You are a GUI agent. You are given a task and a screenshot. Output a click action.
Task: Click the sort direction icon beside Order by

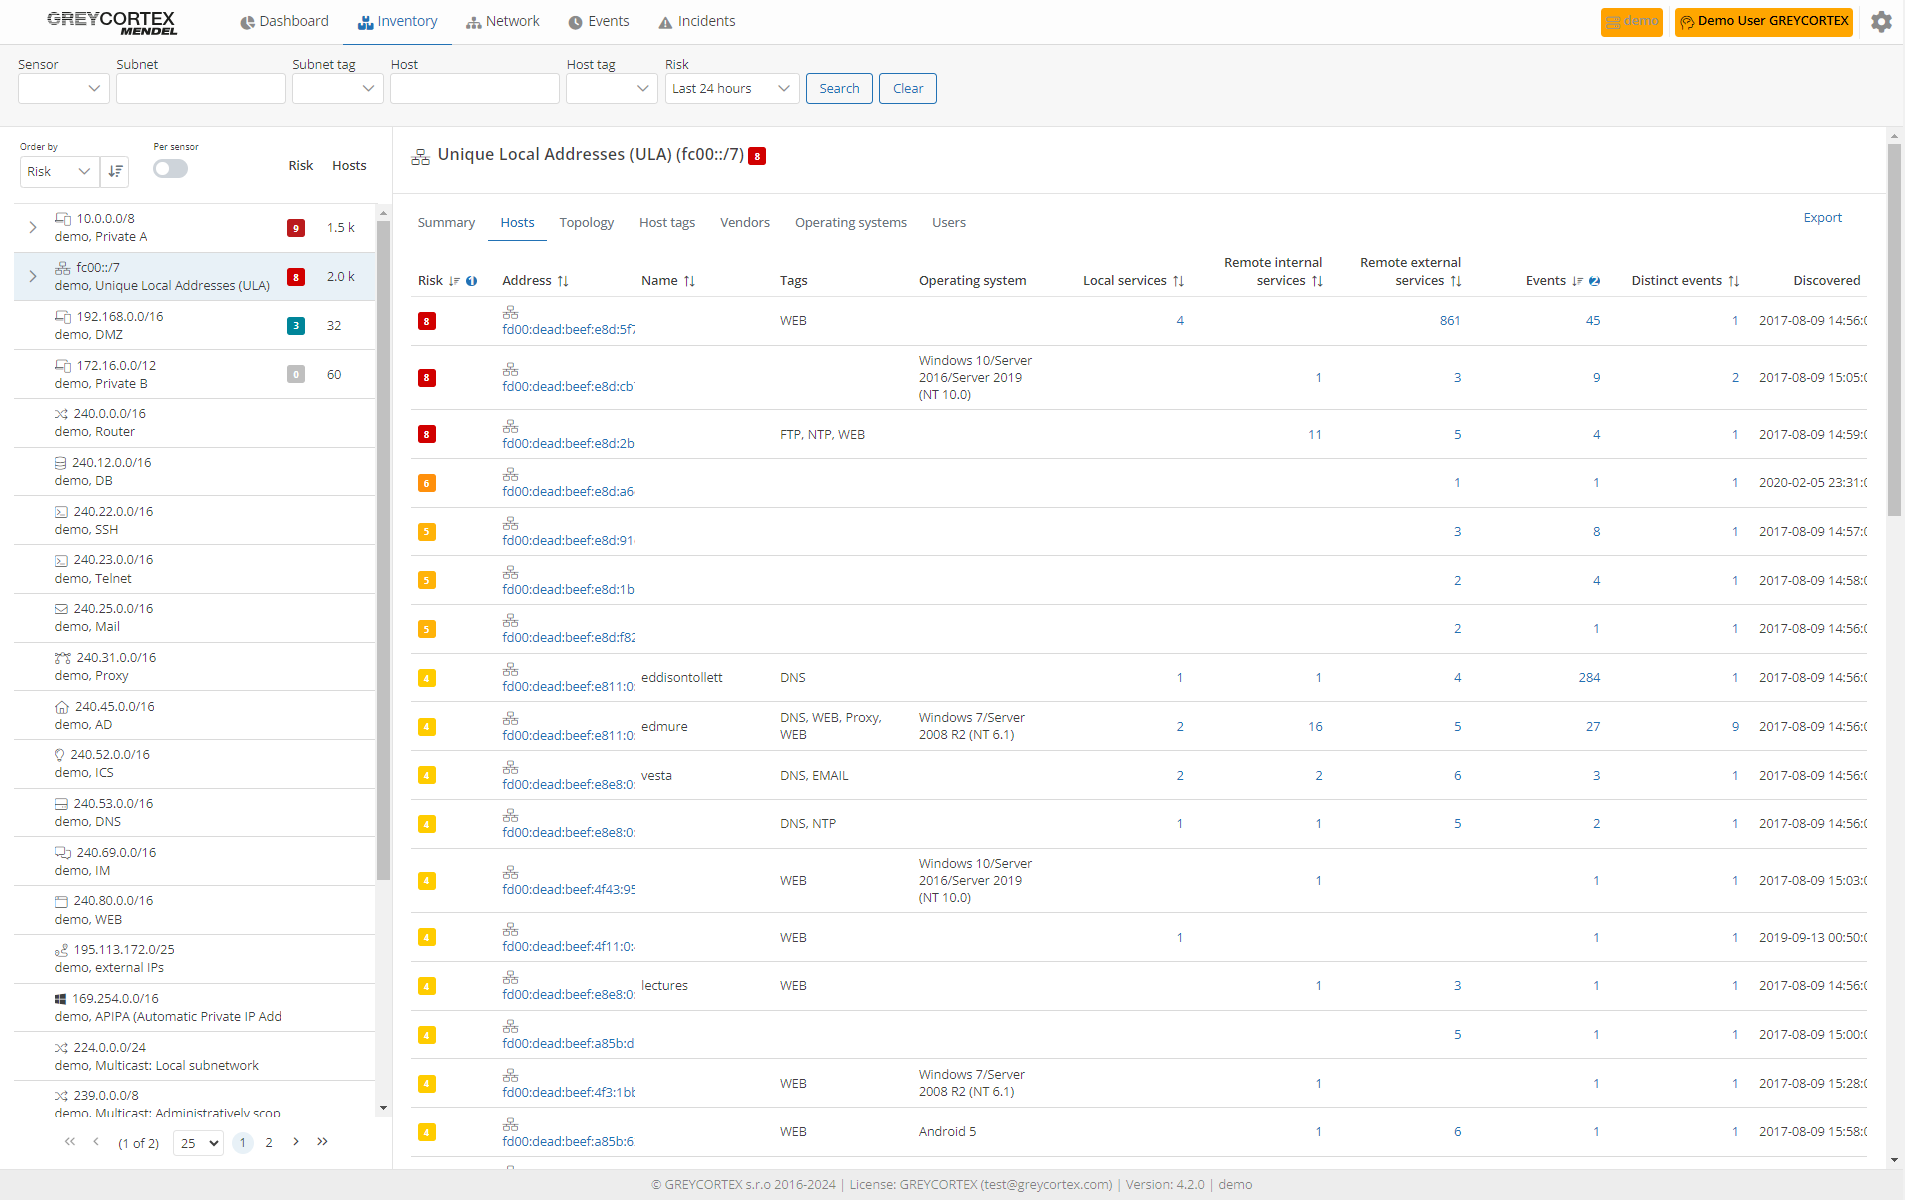pos(115,170)
